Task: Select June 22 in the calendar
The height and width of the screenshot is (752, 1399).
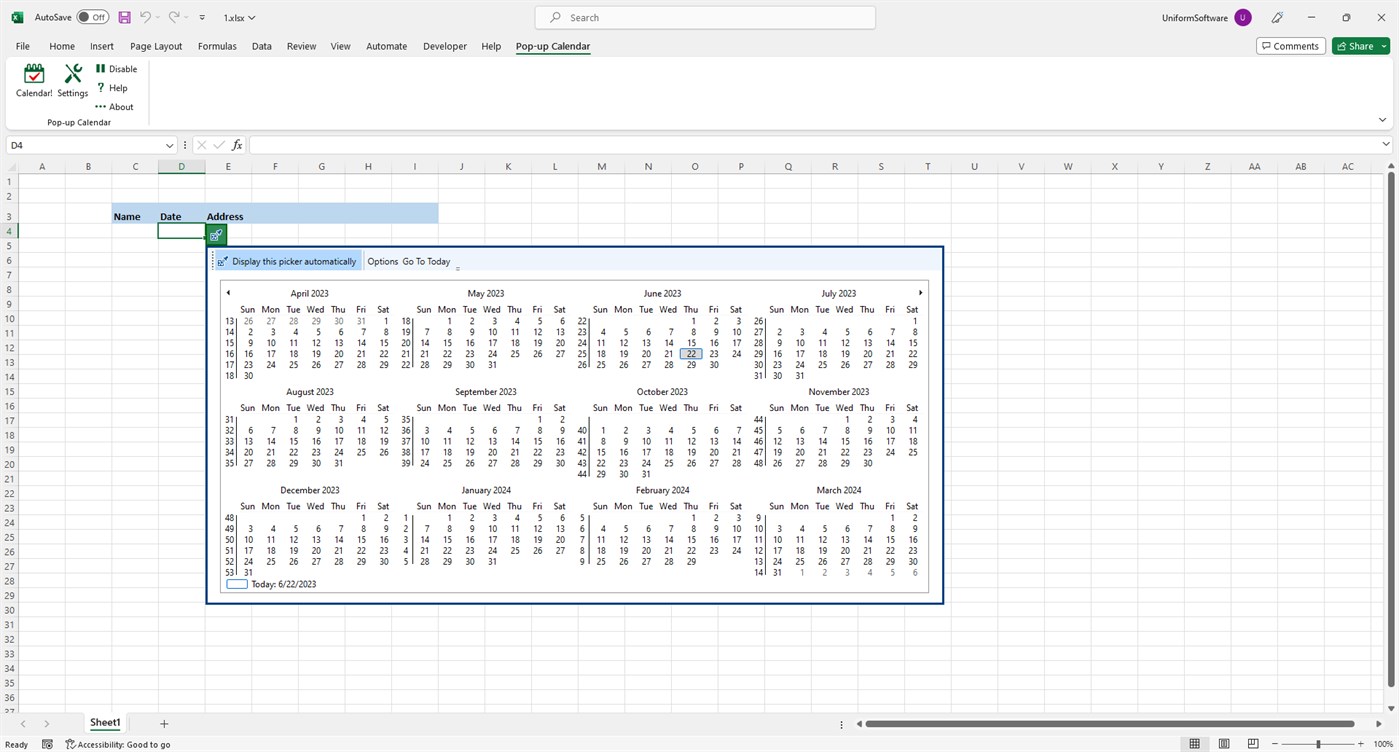Action: point(691,353)
